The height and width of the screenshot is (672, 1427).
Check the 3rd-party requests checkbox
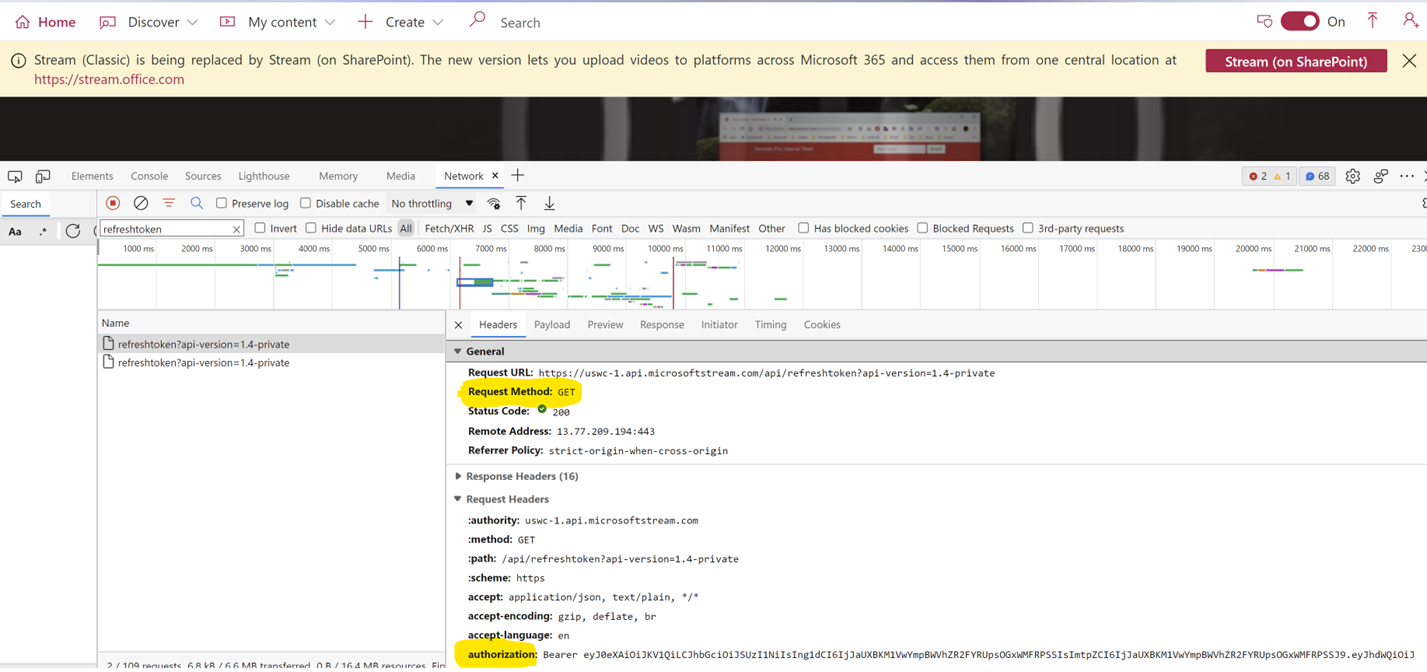point(1027,228)
